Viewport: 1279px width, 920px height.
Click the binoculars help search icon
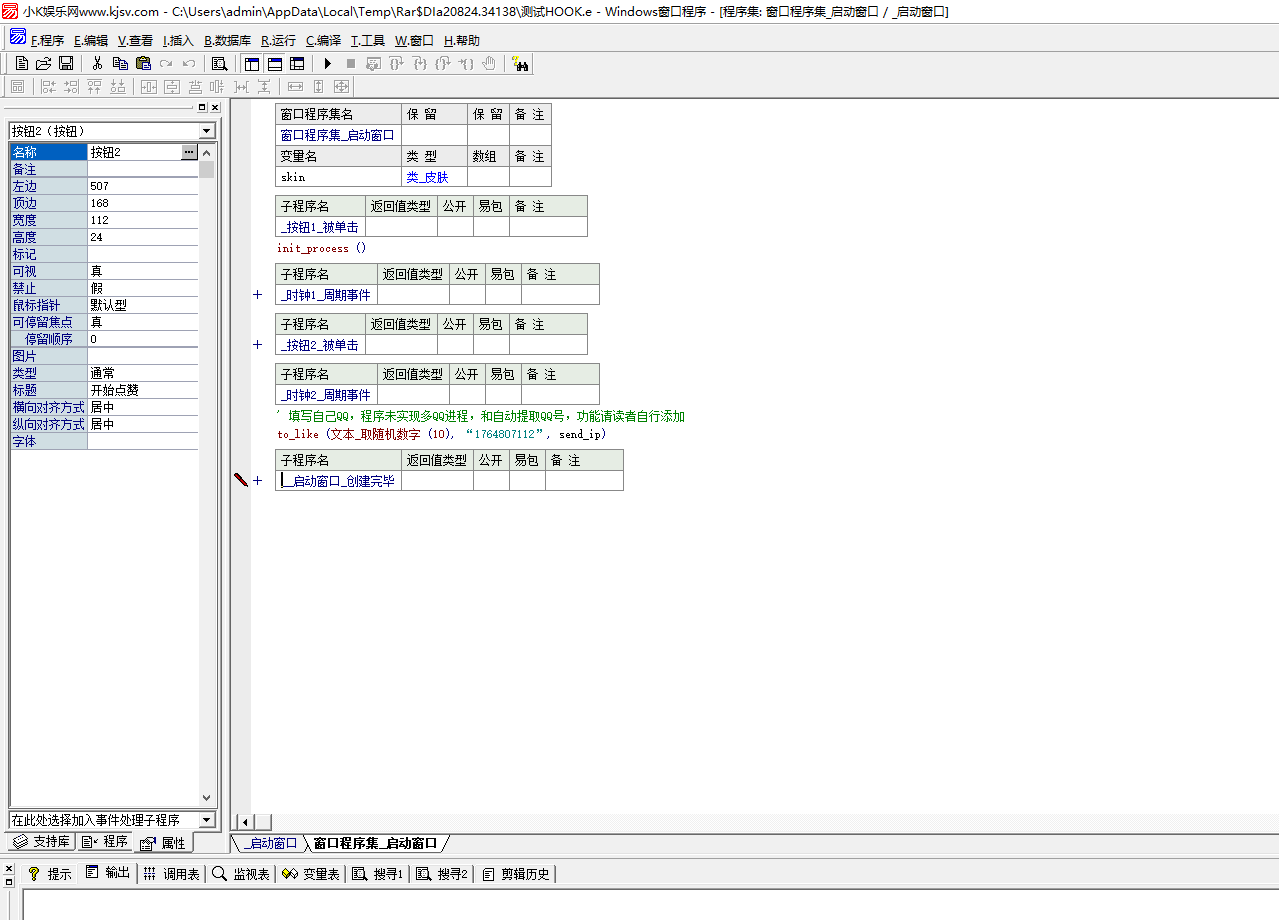520,63
